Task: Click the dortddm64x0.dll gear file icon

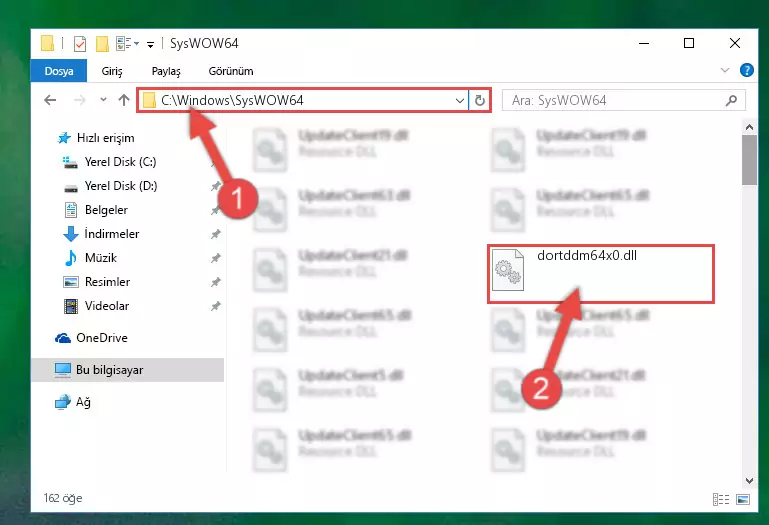Action: [508, 270]
